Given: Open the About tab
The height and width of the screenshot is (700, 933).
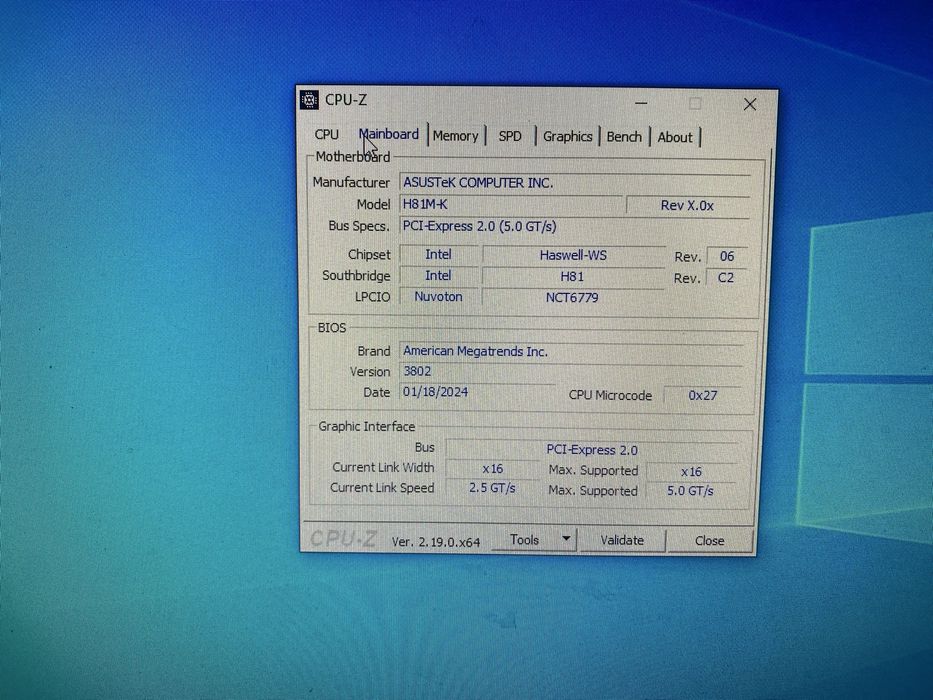Looking at the screenshot, I should 675,138.
